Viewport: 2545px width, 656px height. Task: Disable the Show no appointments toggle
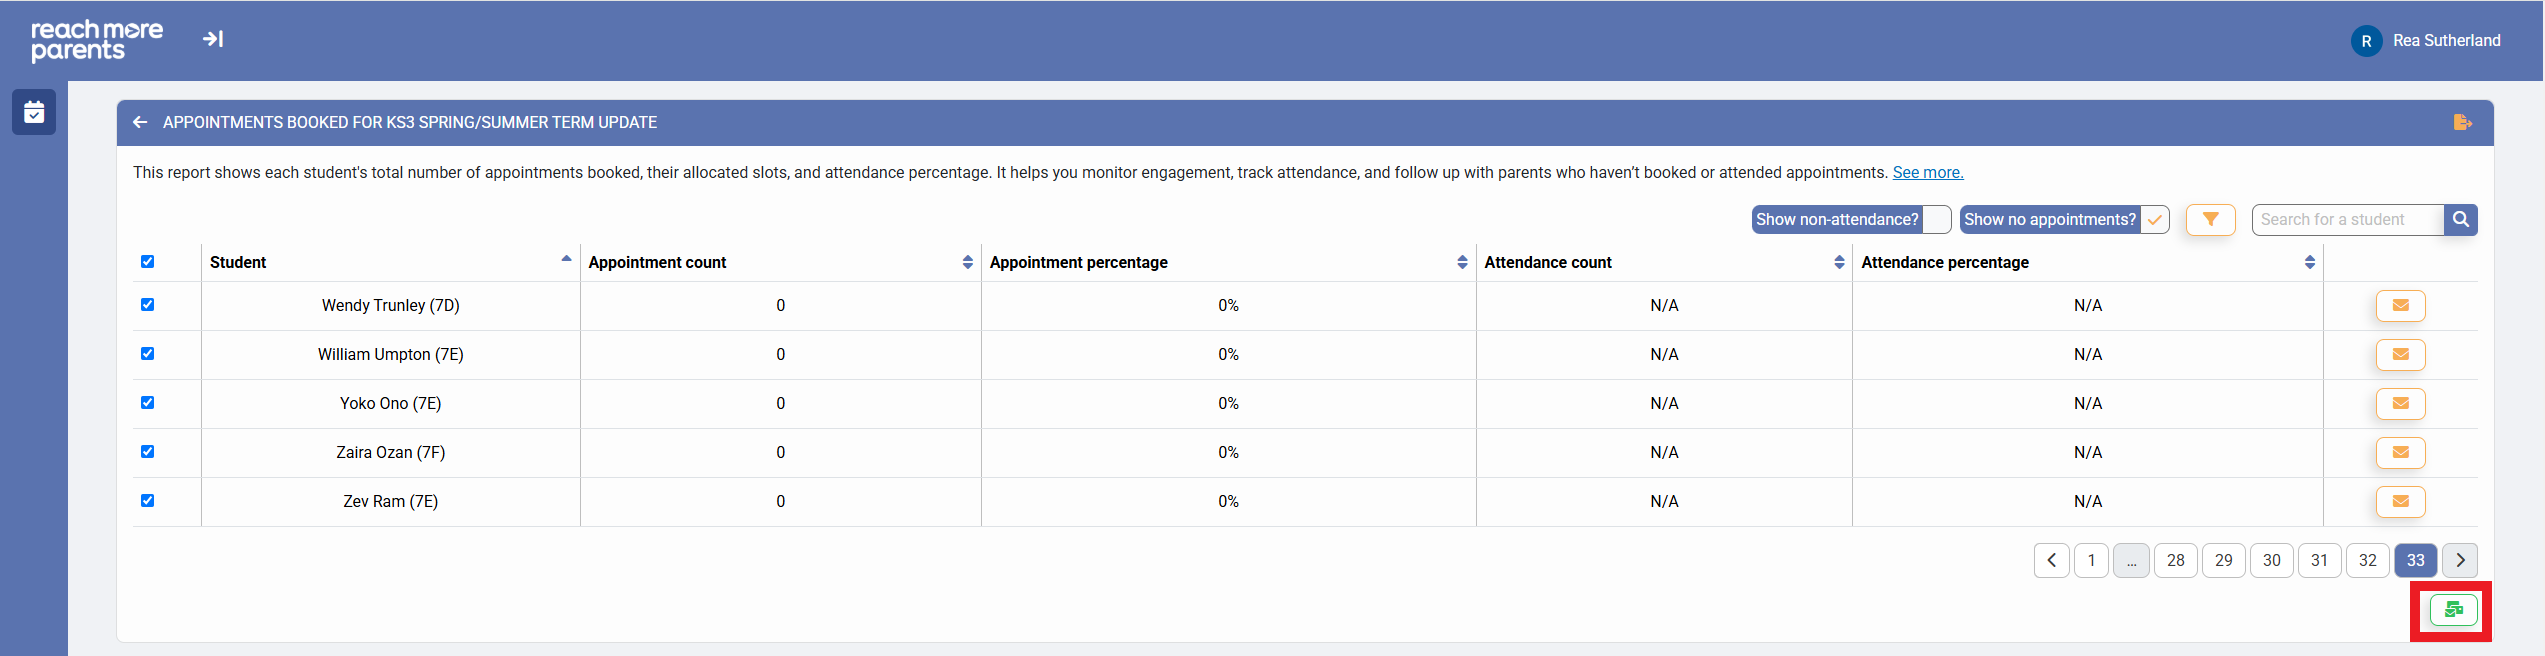(x=2154, y=219)
